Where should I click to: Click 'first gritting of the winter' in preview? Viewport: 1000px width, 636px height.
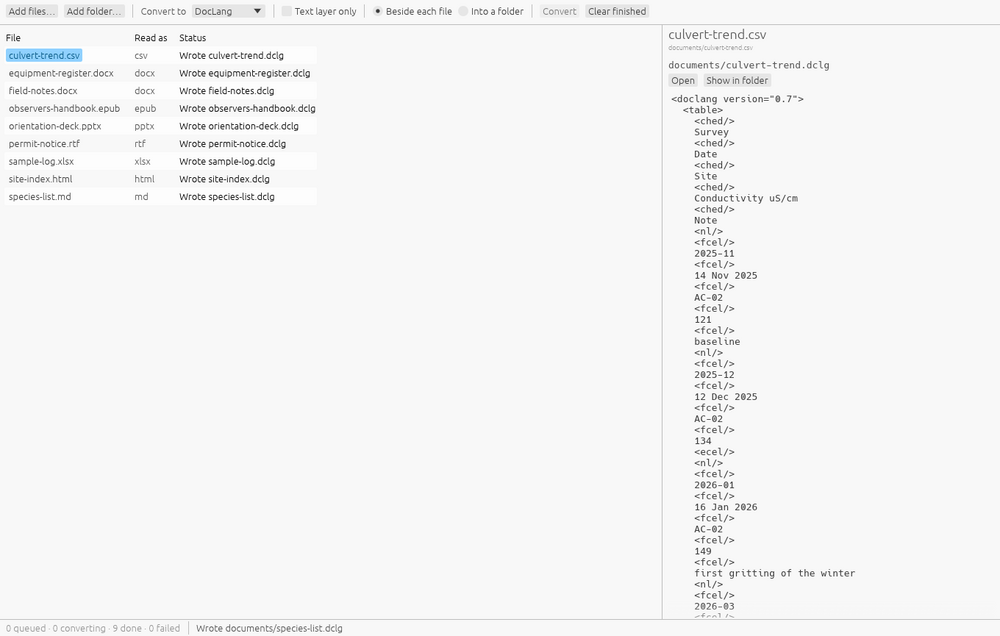[775, 573]
